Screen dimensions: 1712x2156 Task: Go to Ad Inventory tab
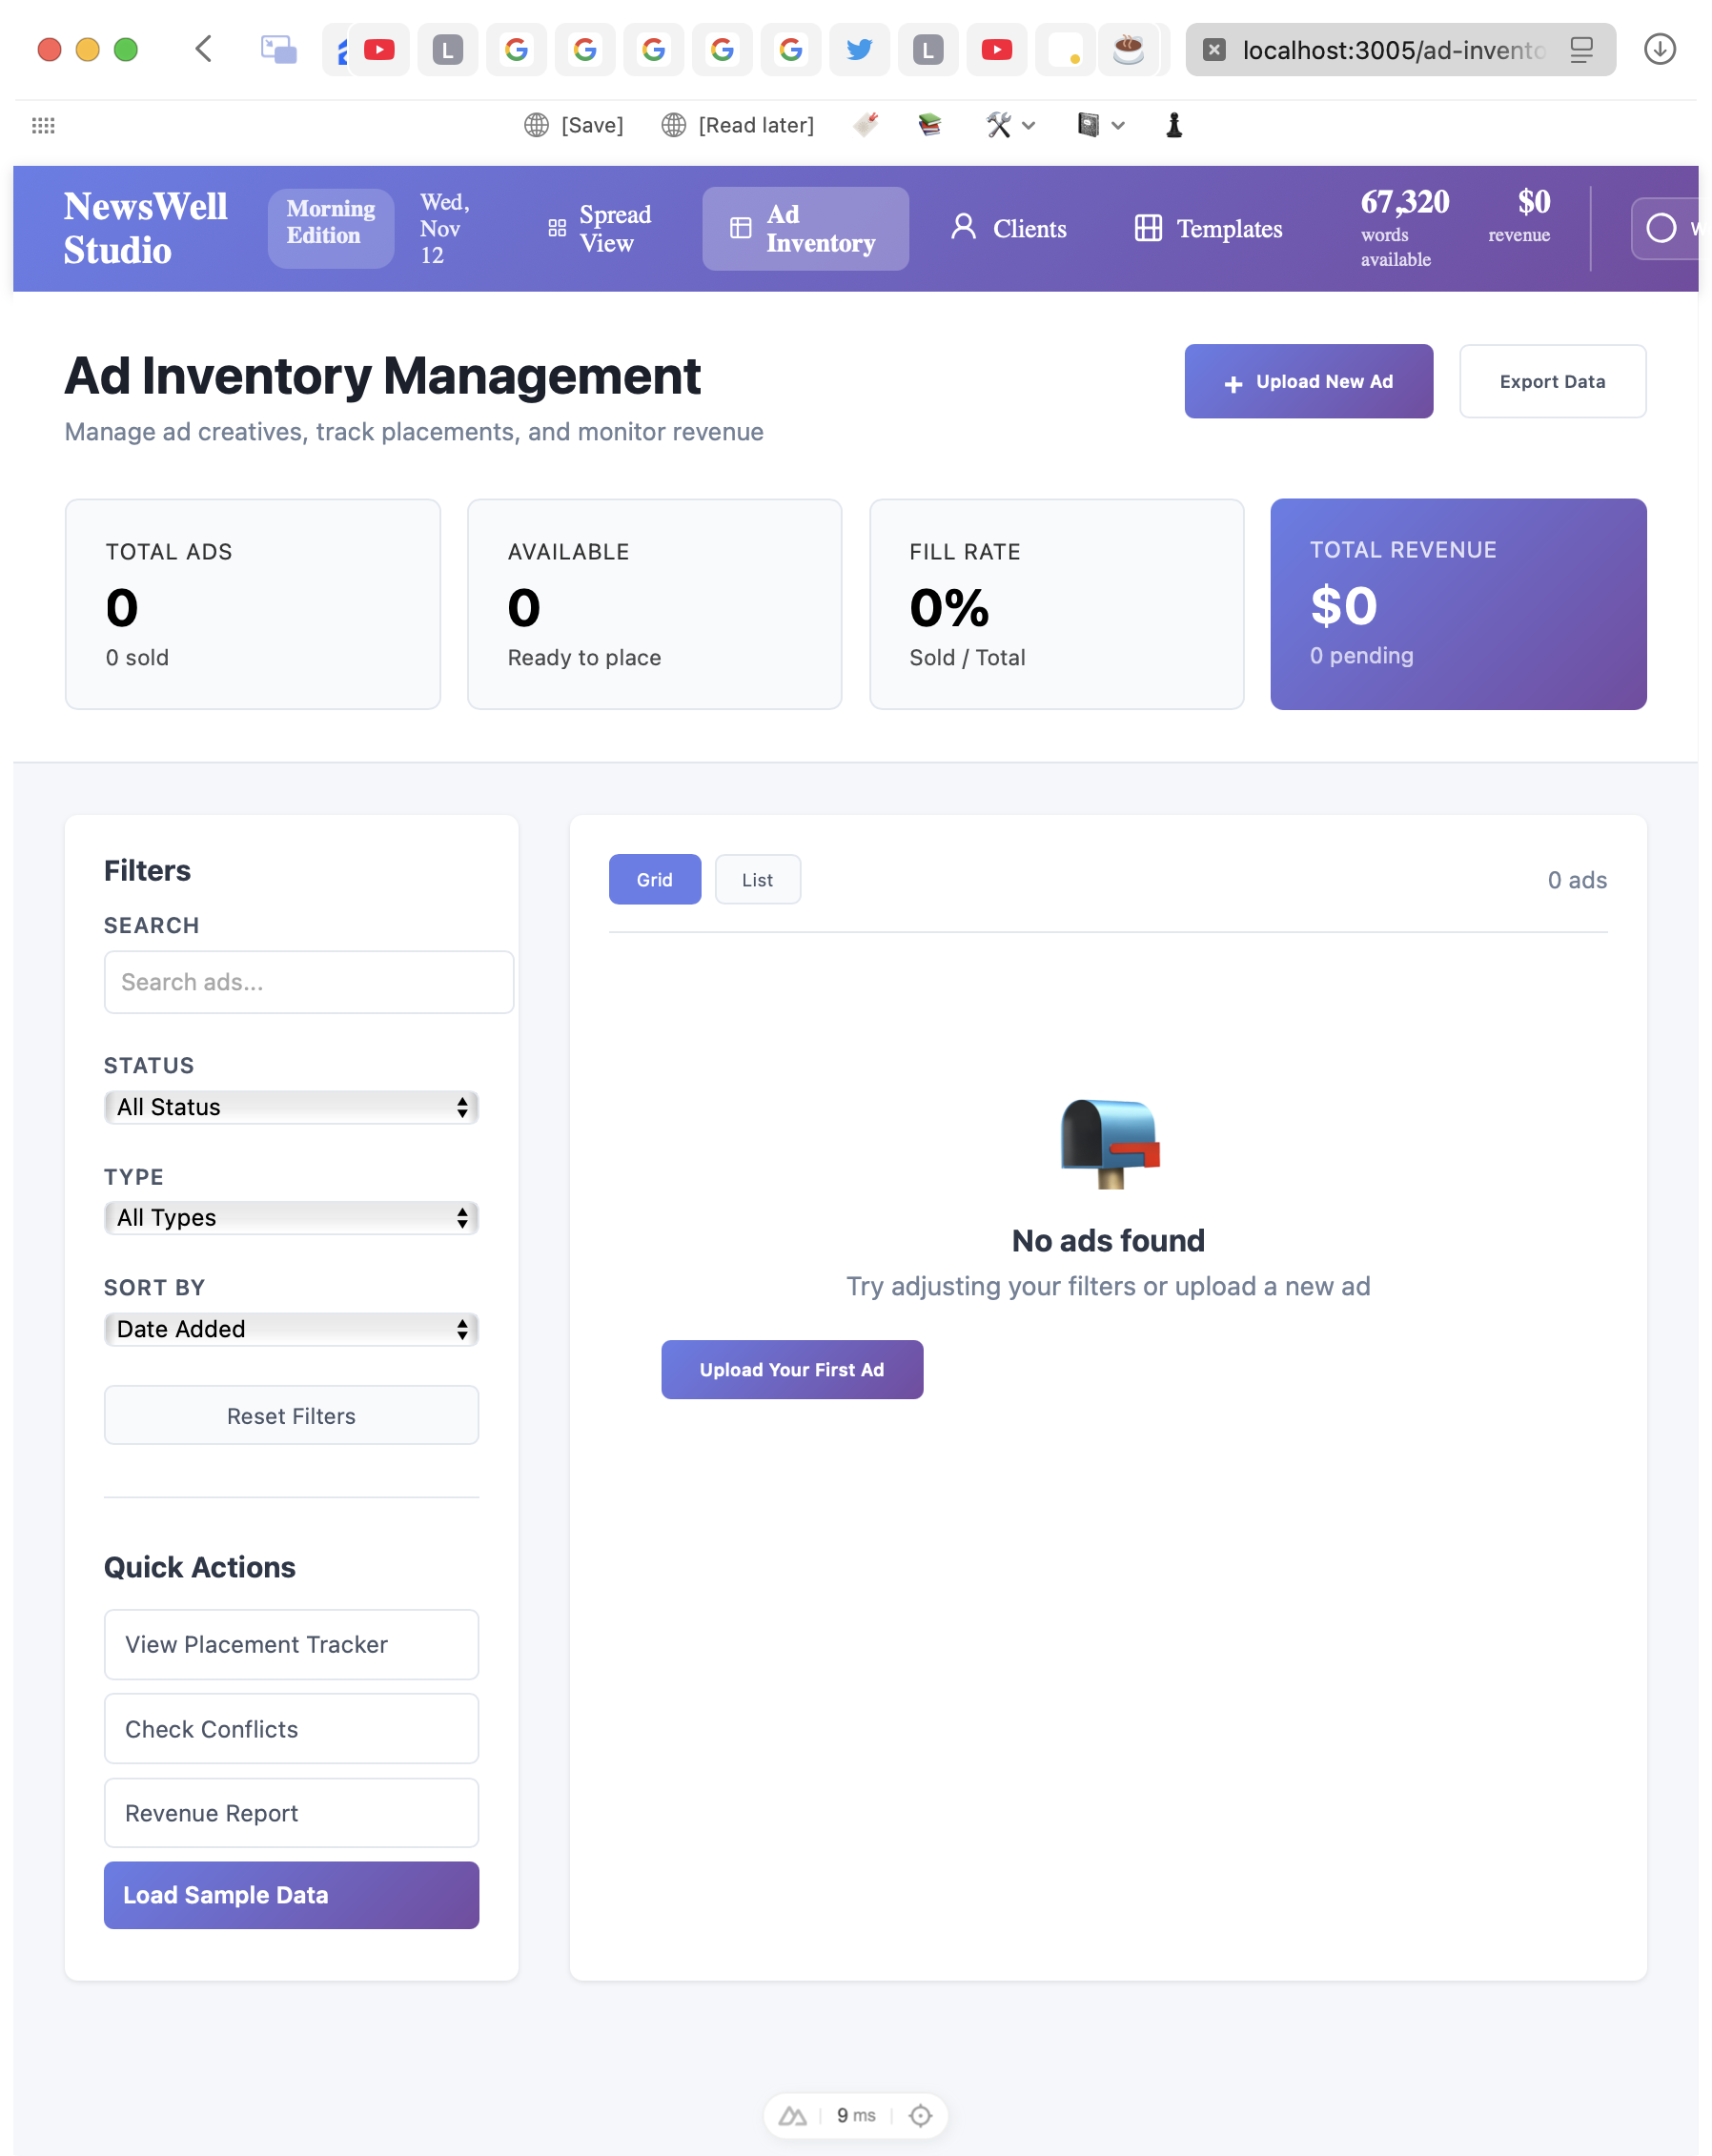(x=805, y=229)
